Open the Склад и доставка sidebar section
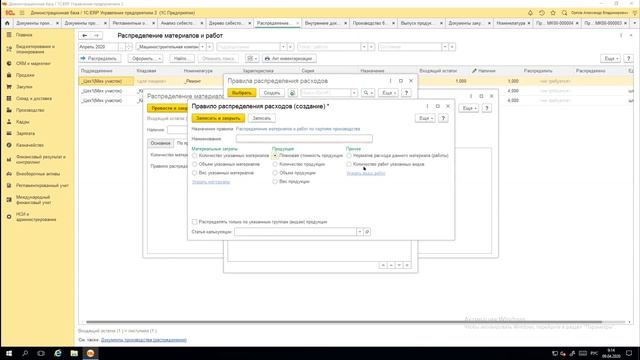The image size is (640, 360). pyautogui.click(x=33, y=98)
